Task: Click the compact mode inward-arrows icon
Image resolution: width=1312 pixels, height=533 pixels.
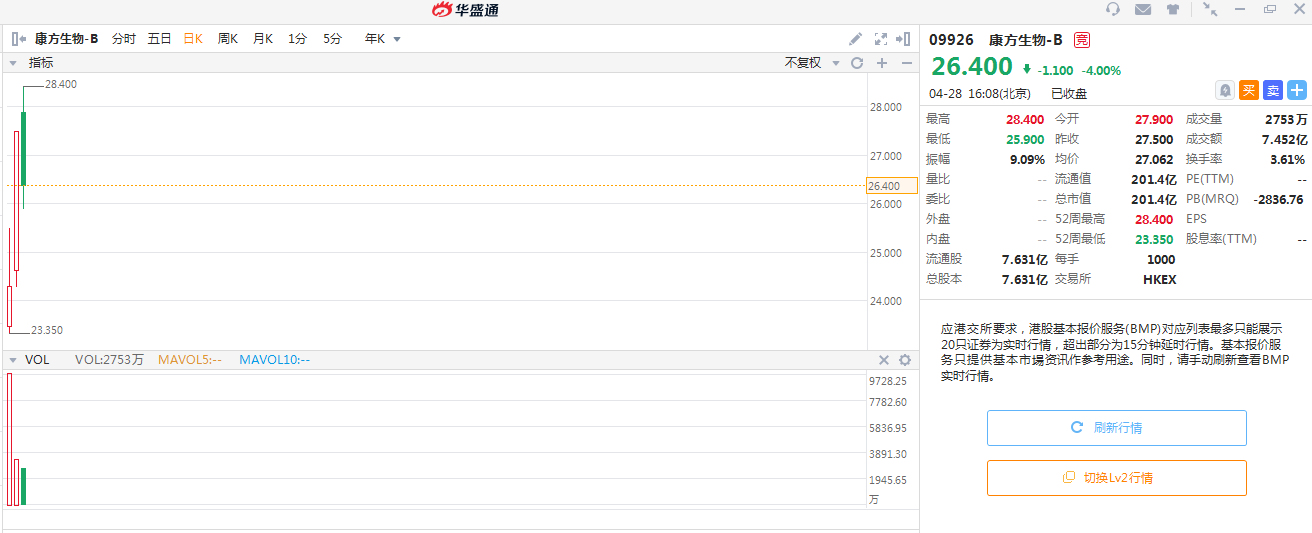Action: (x=1210, y=9)
